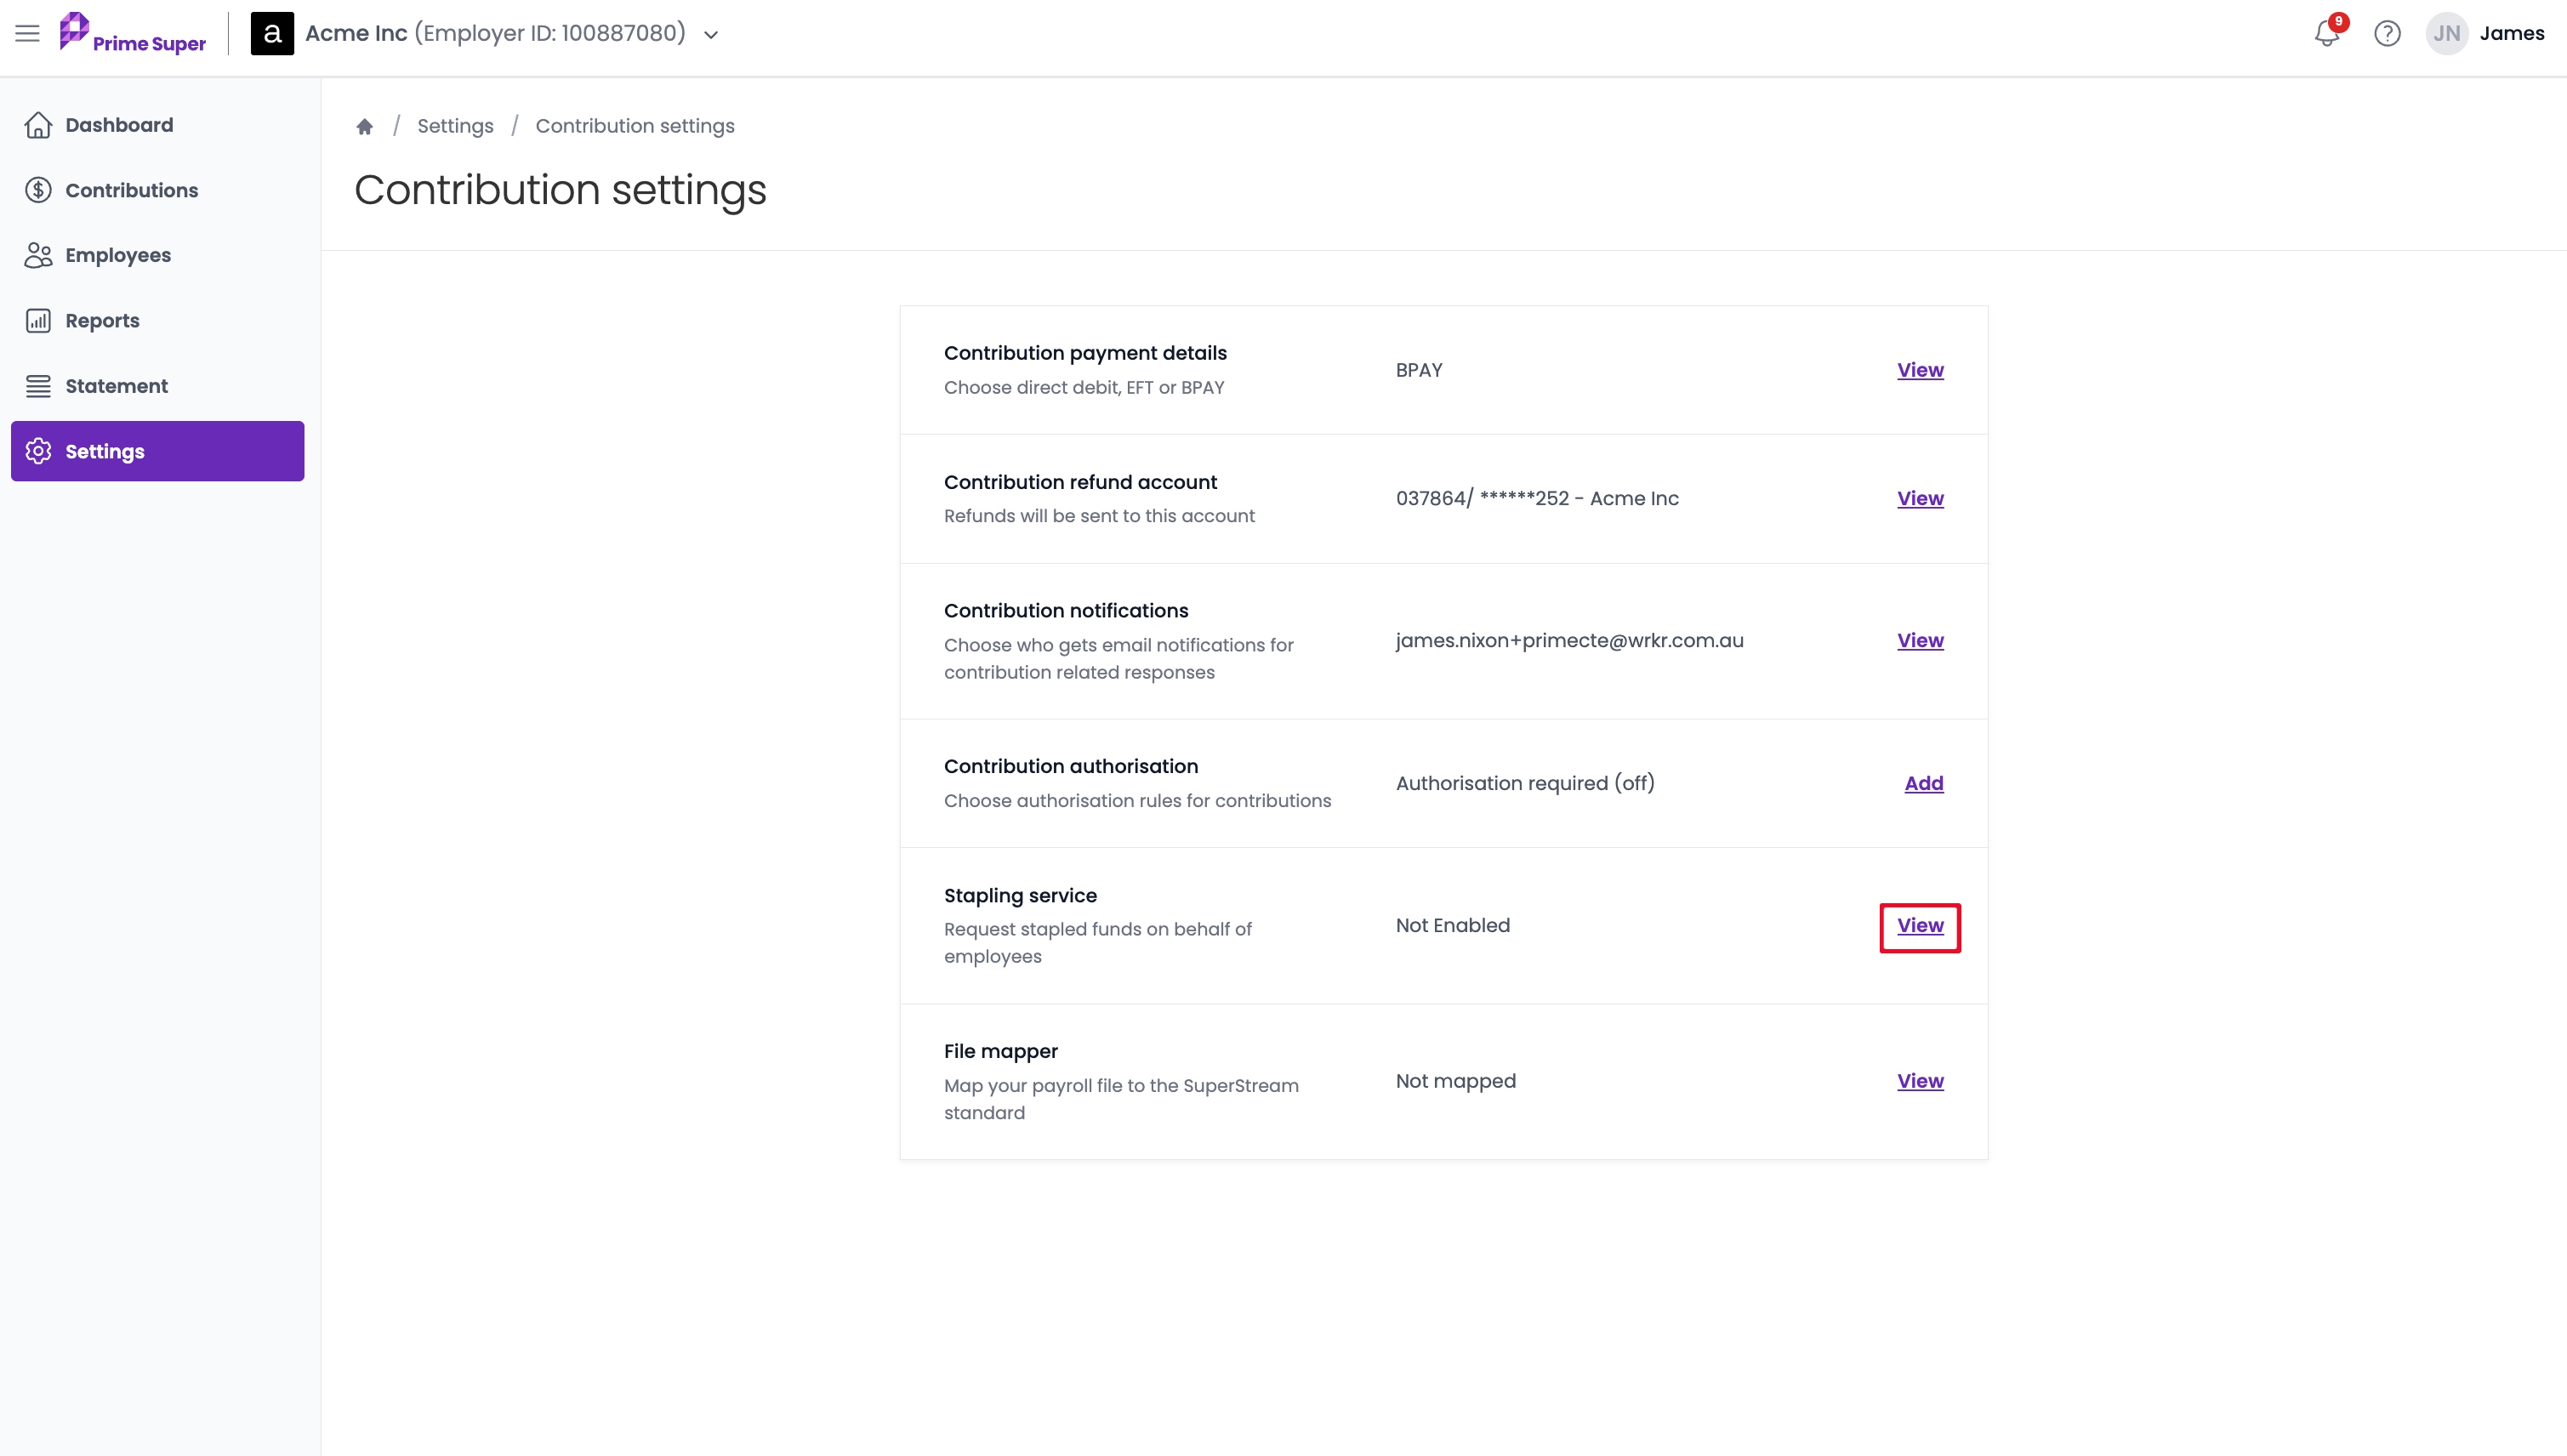Click the Reports chart icon in the sidebar
2567x1456 pixels.
pos(38,320)
